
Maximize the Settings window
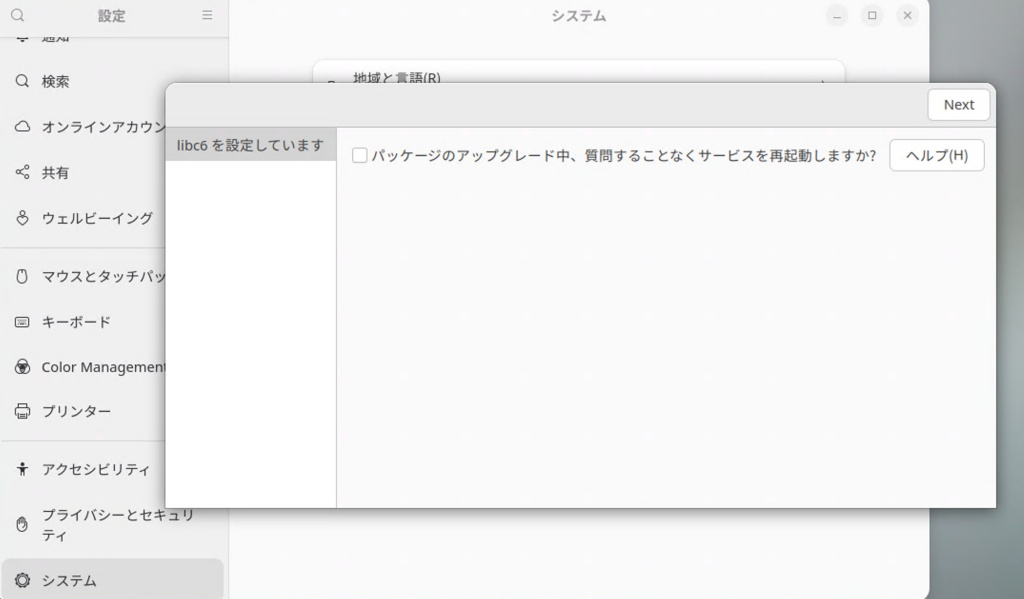872,15
